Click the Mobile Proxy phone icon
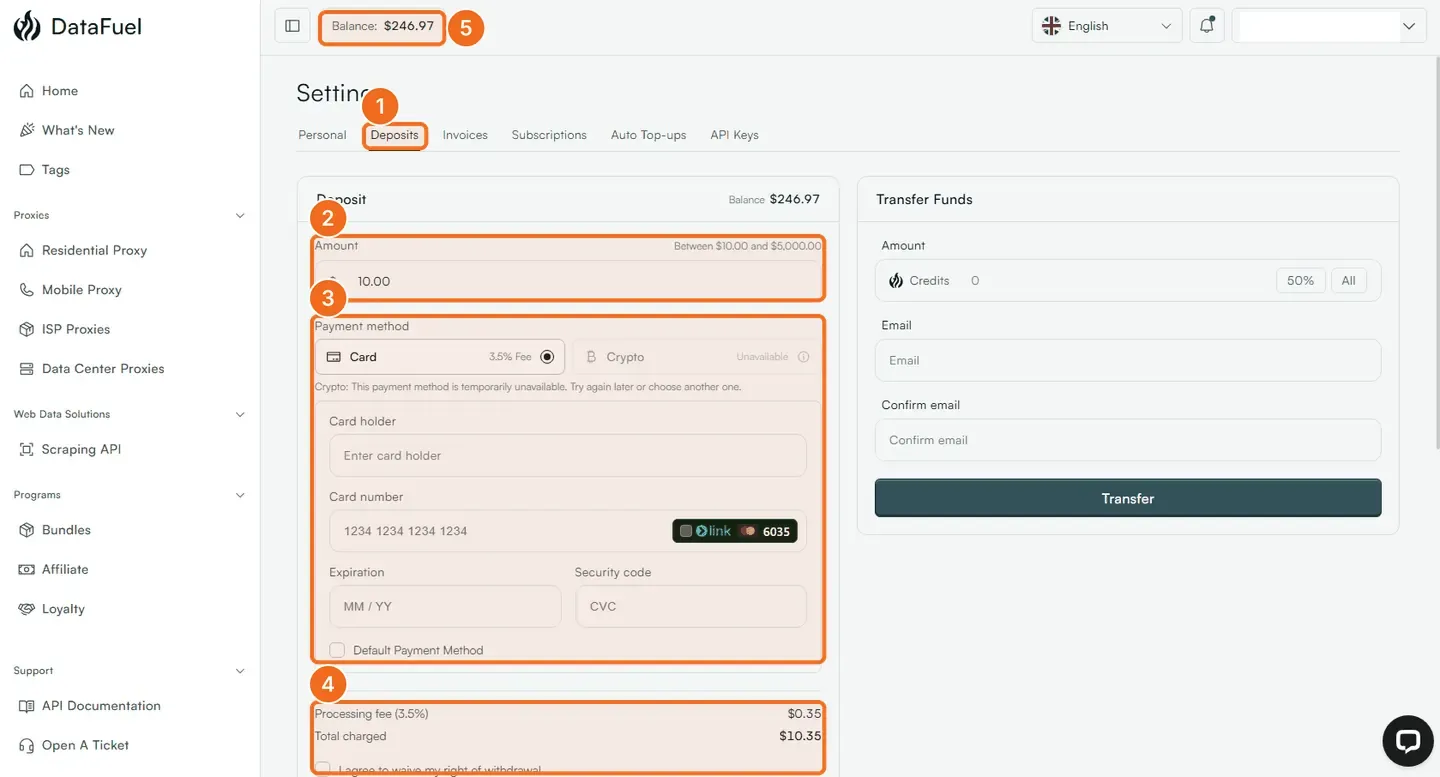 pos(27,290)
